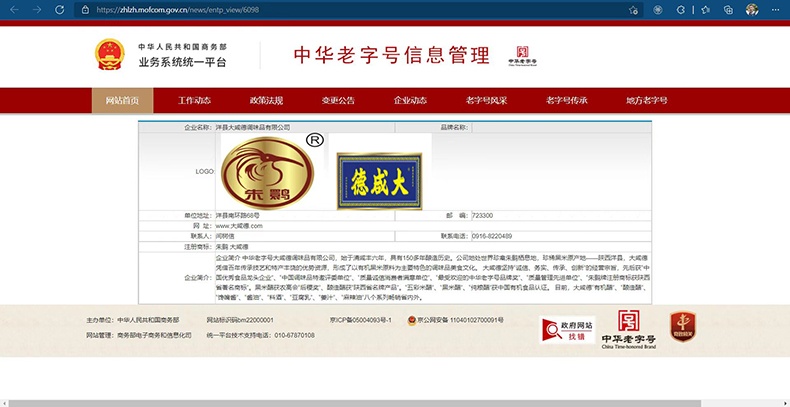Click the address bar URL
This screenshot has height=407, width=790.
(x=178, y=10)
